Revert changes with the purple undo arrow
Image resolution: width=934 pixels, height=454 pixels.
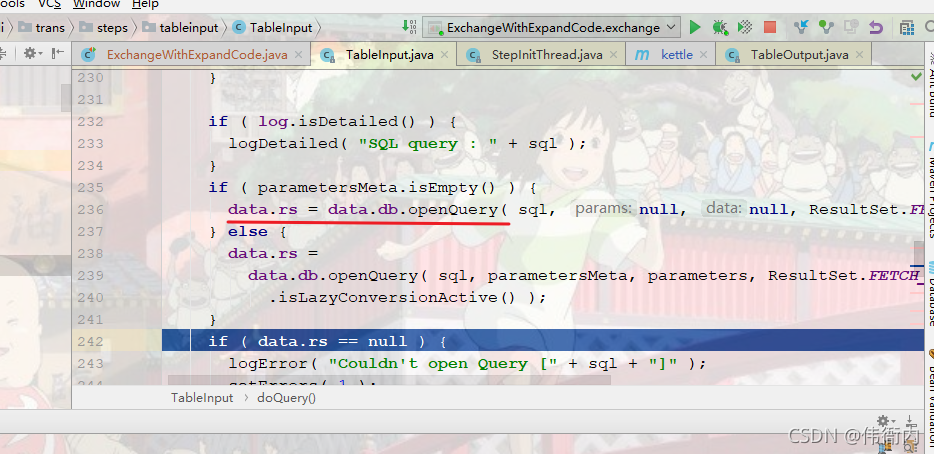pos(876,27)
